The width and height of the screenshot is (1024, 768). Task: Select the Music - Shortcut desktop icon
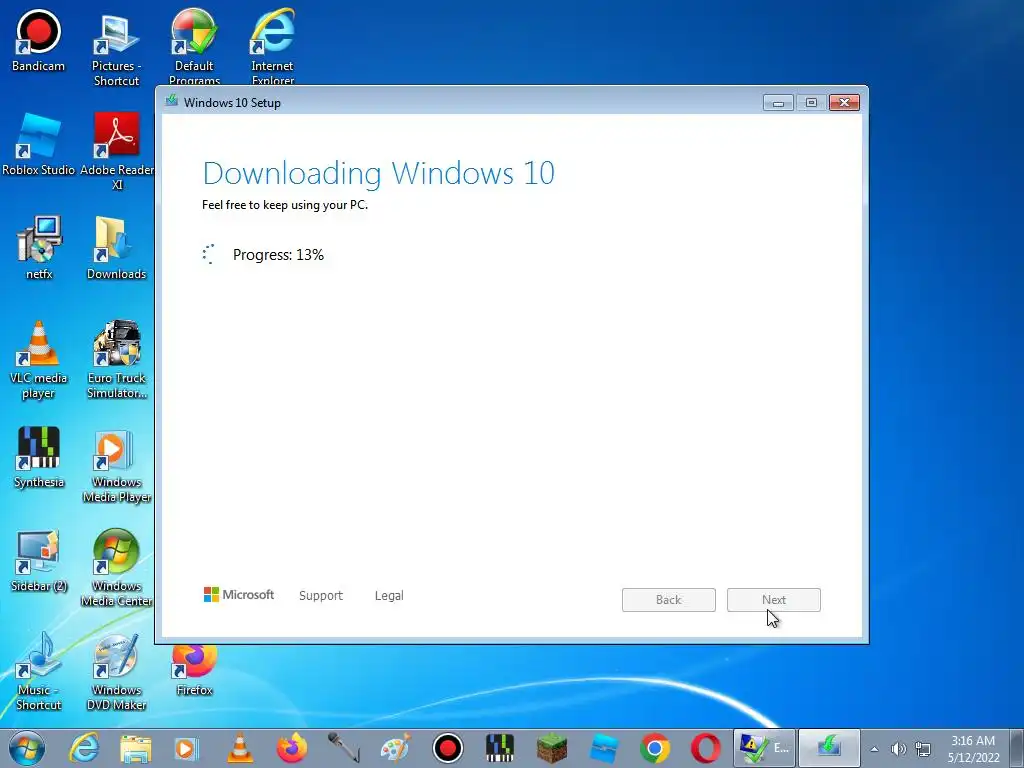pos(39,671)
